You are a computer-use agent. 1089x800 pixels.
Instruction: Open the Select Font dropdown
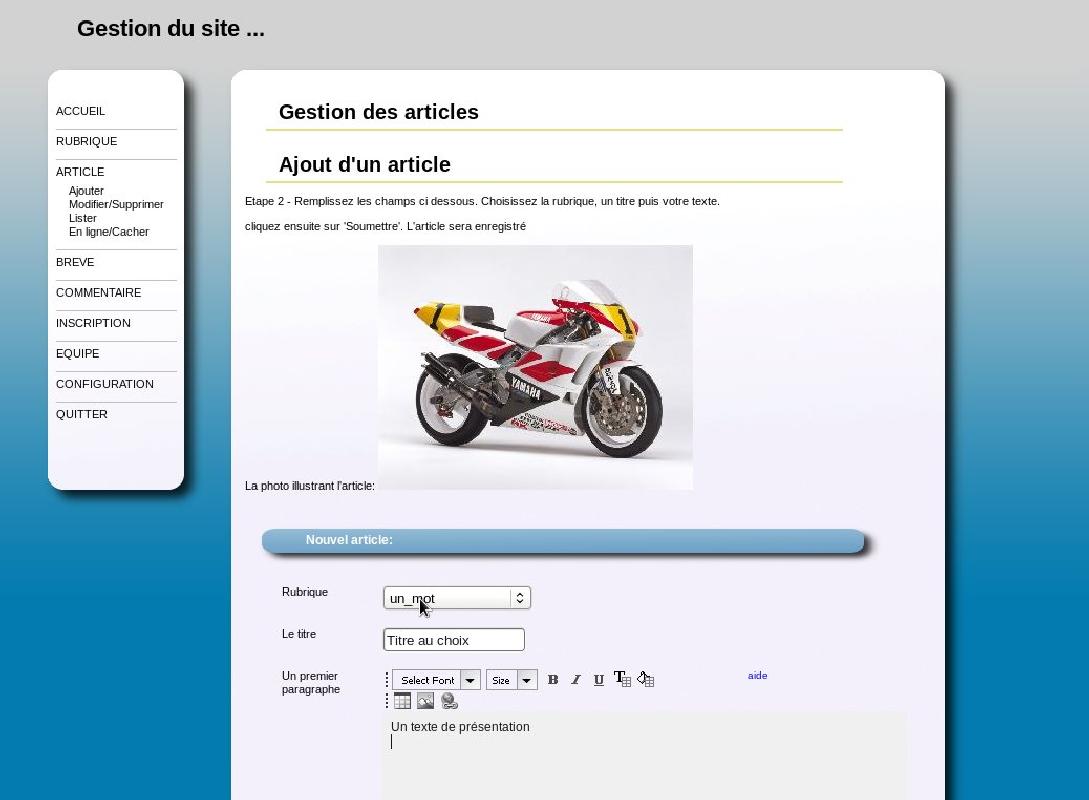pyautogui.click(x=436, y=680)
